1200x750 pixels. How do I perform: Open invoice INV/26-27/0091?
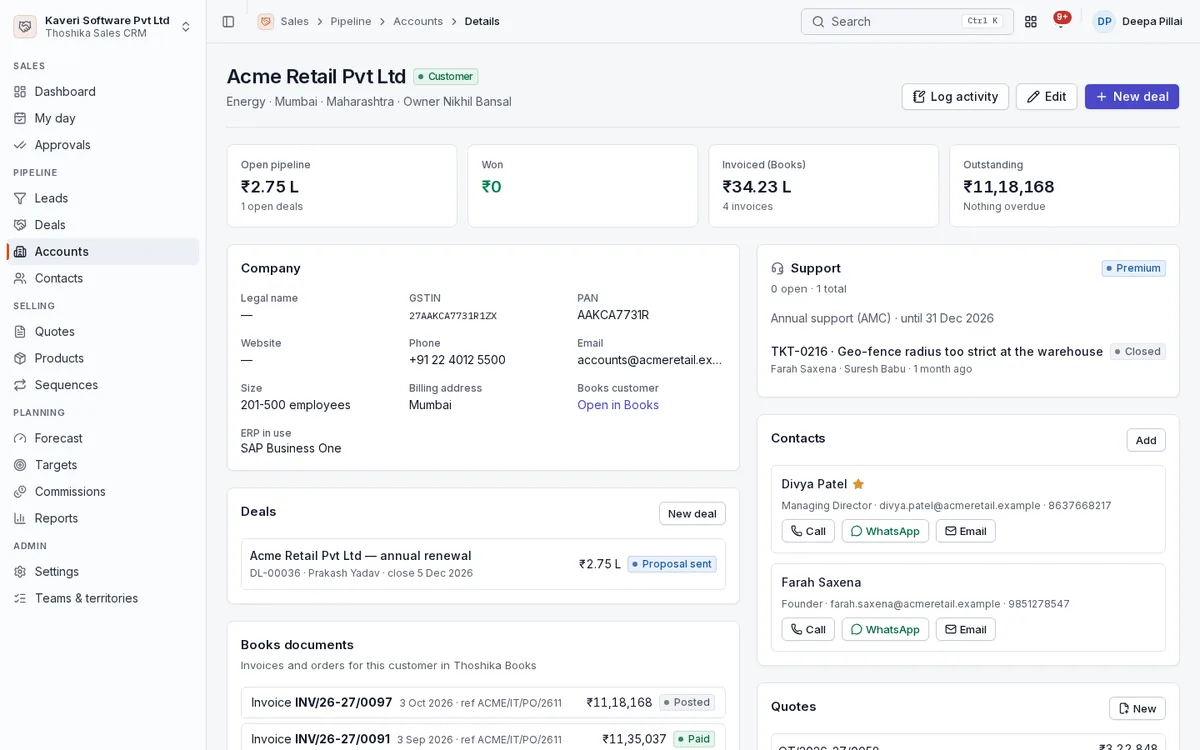(483, 738)
